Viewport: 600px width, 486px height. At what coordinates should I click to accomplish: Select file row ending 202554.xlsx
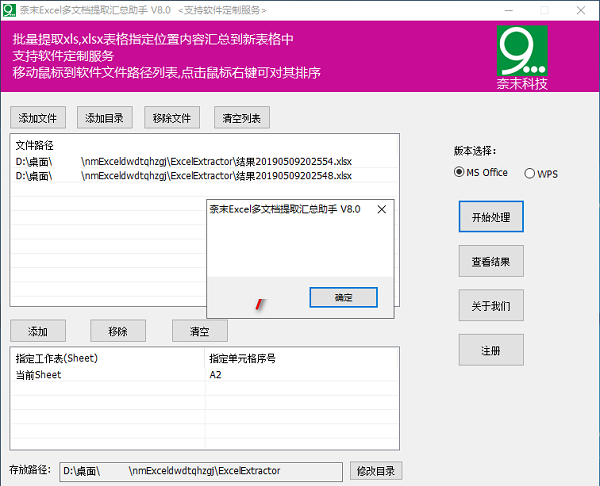204,161
